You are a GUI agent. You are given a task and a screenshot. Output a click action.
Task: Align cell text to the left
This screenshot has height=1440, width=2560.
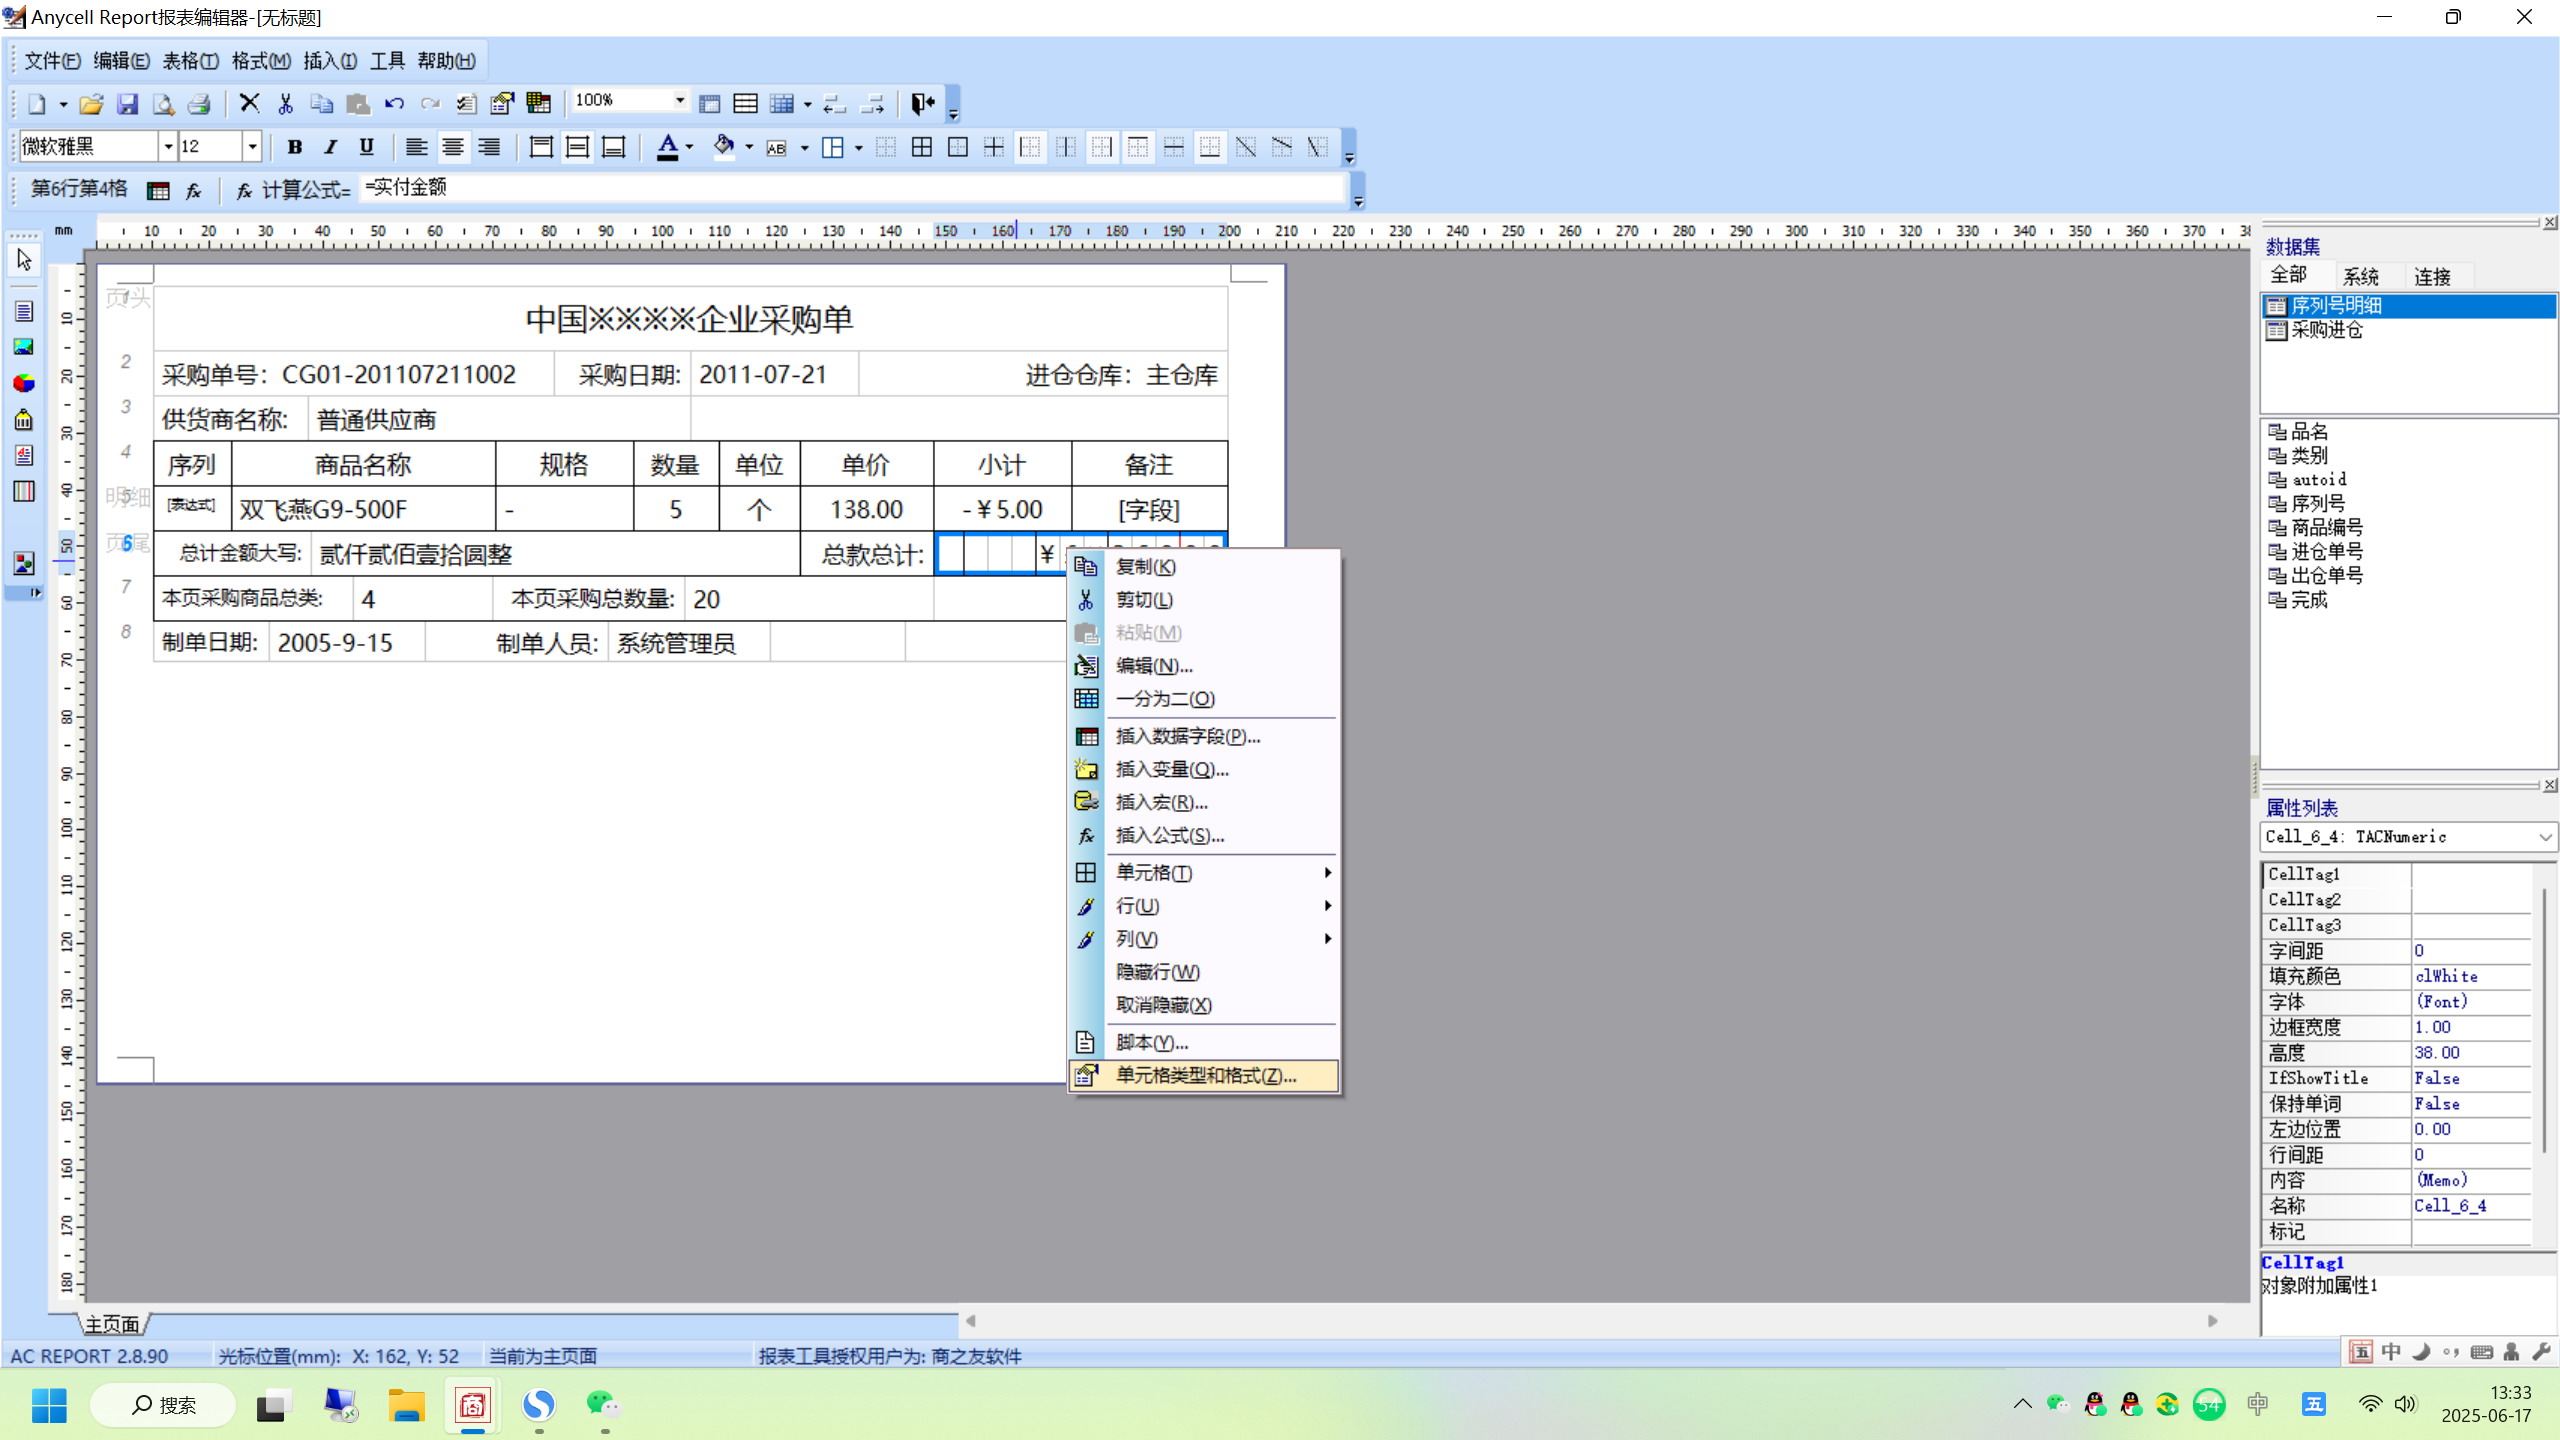417,148
